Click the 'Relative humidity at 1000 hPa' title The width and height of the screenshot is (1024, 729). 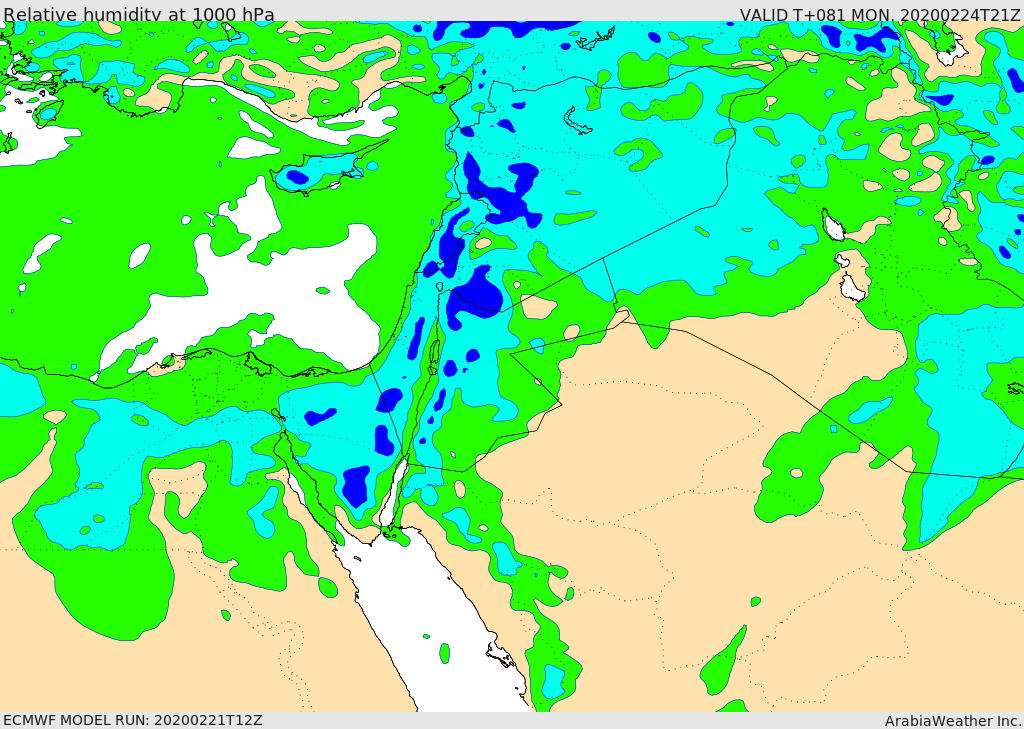point(139,14)
